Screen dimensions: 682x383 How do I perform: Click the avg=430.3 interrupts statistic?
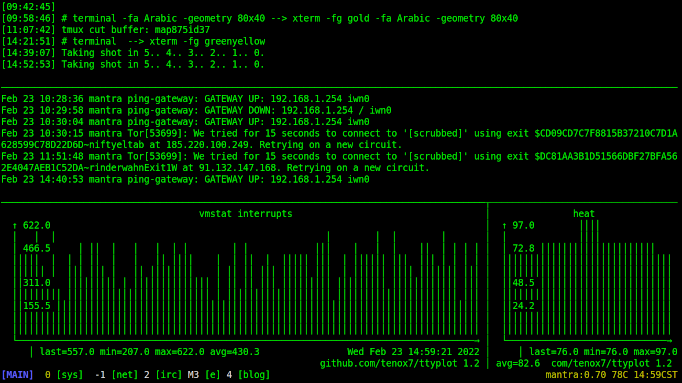click(x=234, y=352)
